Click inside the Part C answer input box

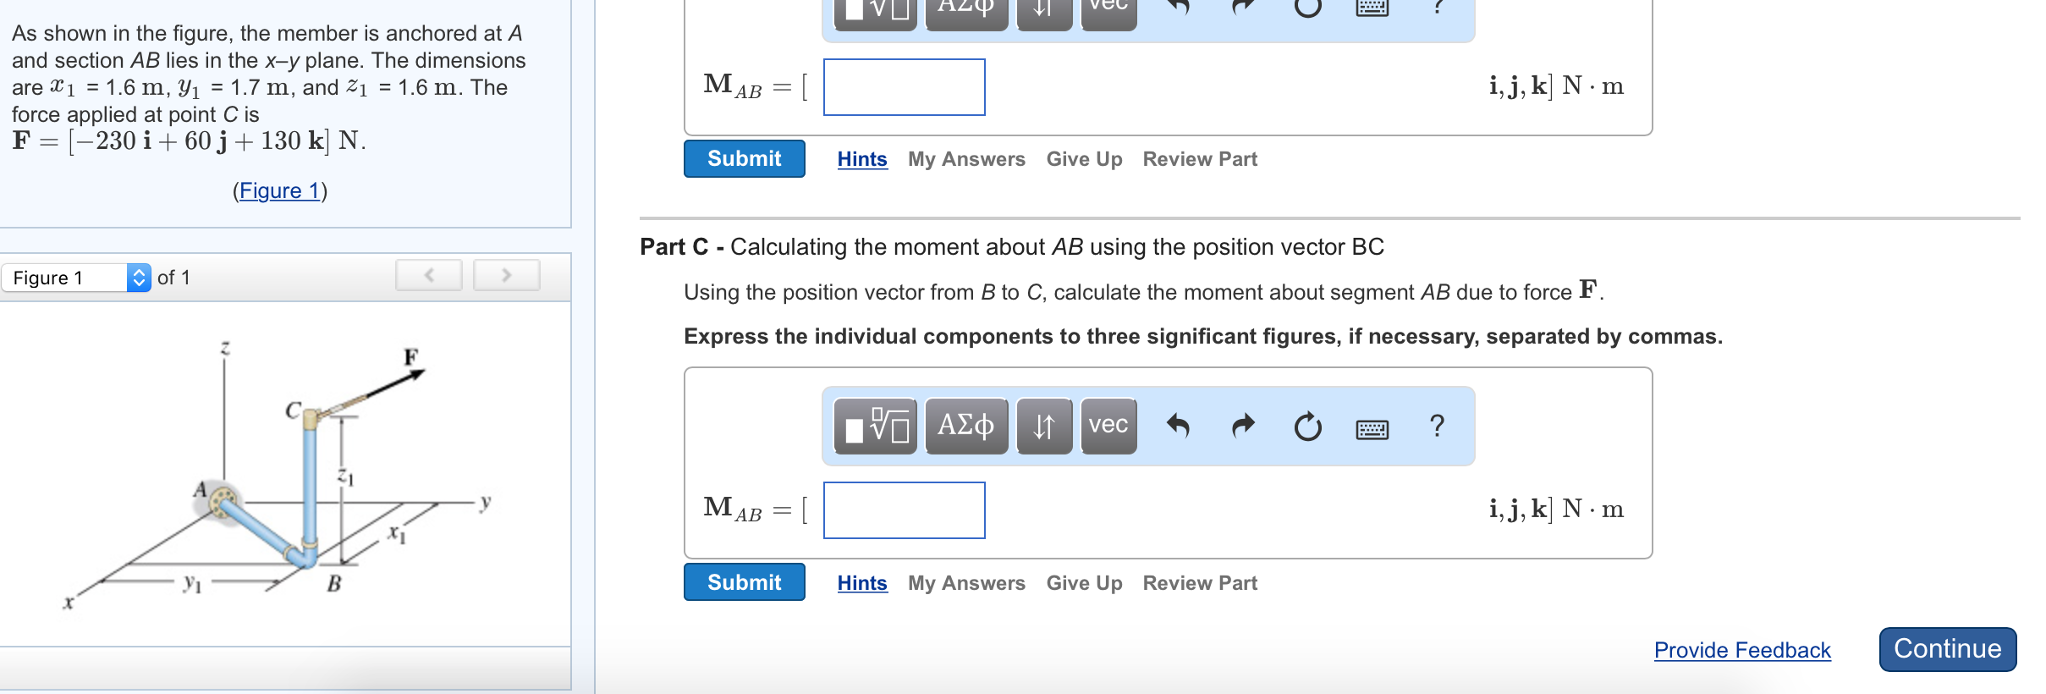point(902,510)
